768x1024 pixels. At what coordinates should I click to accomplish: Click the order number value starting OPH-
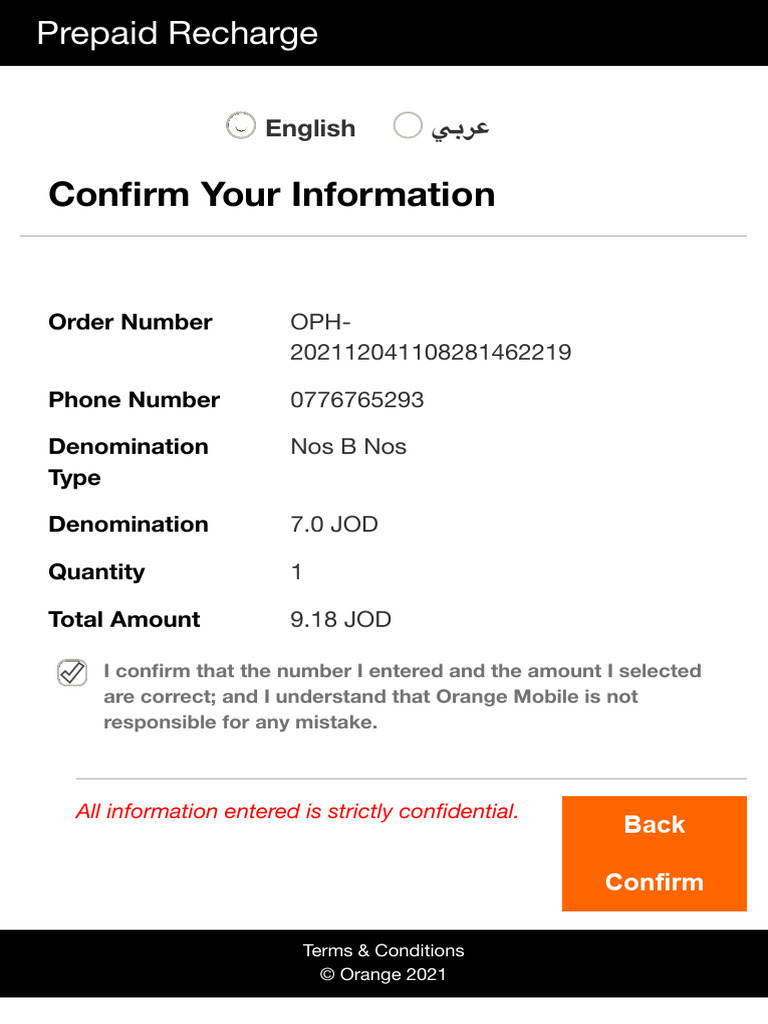pos(430,337)
